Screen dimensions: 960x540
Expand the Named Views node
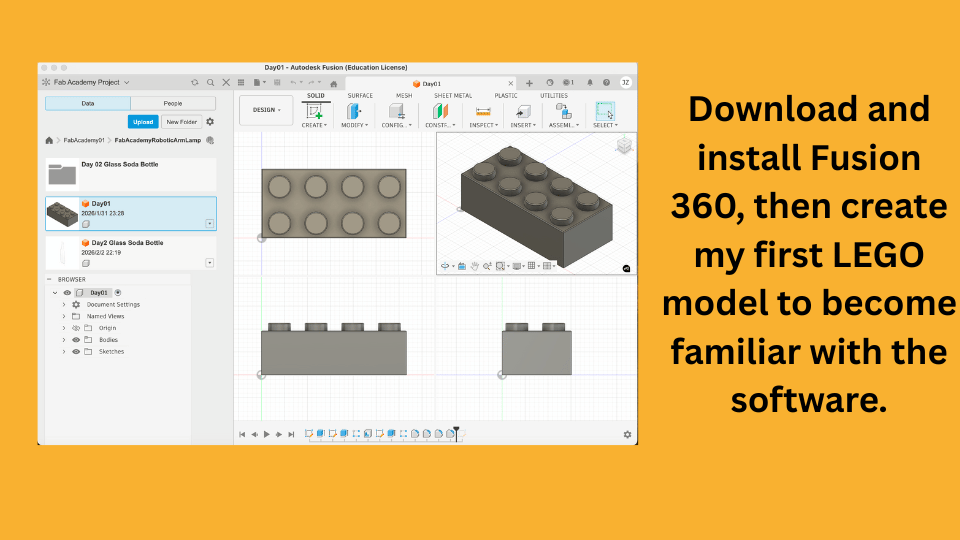click(x=64, y=317)
